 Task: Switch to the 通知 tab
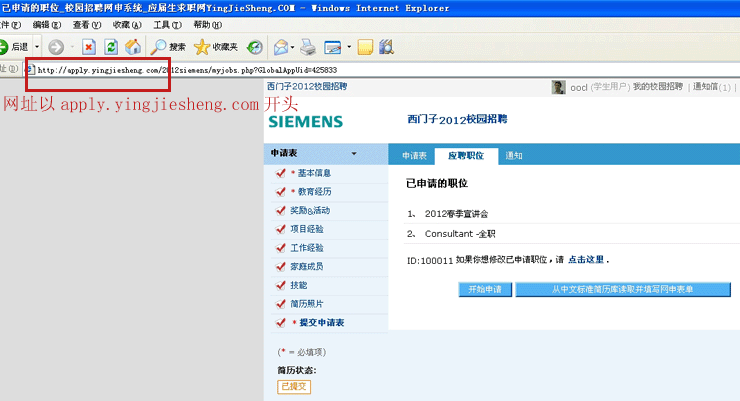tap(513, 156)
